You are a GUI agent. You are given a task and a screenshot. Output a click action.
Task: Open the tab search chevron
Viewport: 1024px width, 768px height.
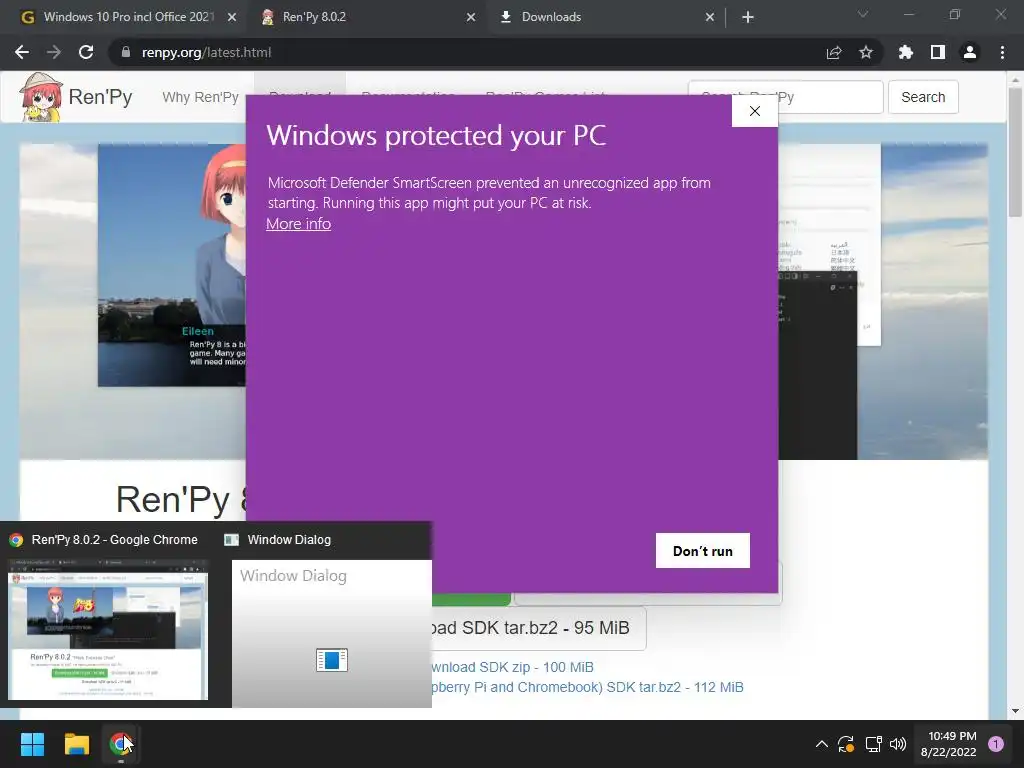[x=863, y=14]
